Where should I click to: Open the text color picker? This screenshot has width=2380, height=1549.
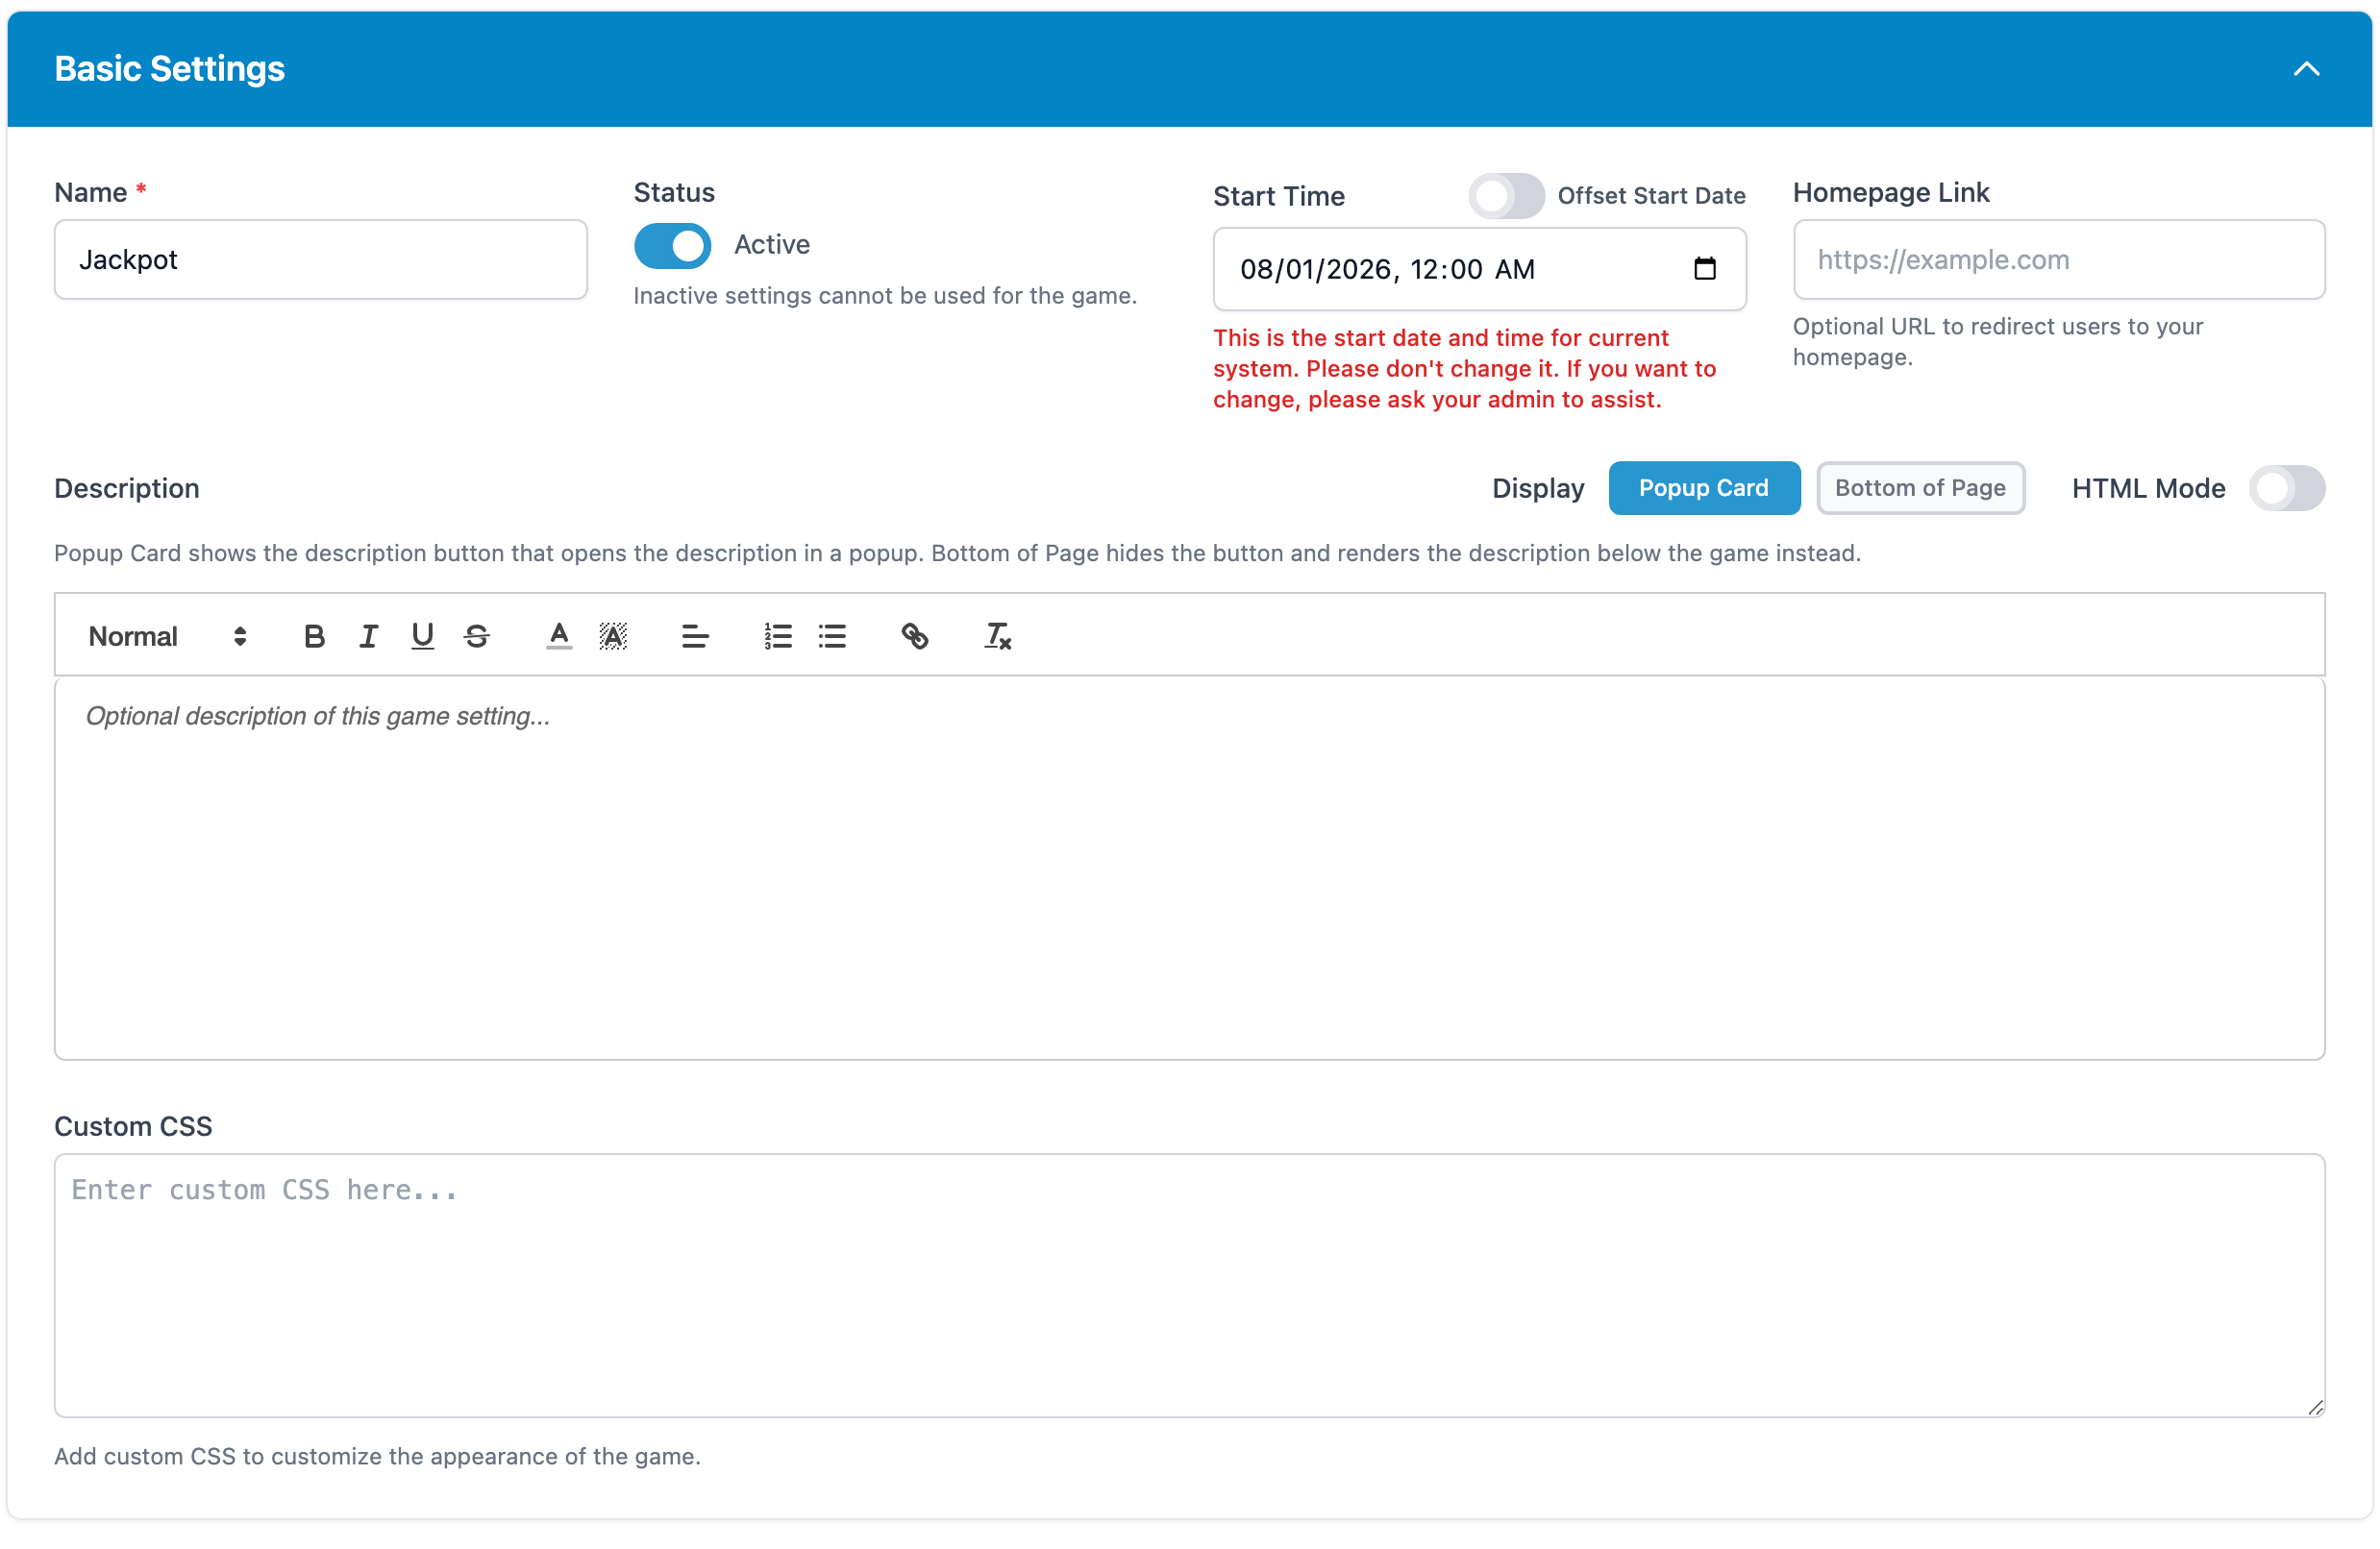coord(559,636)
